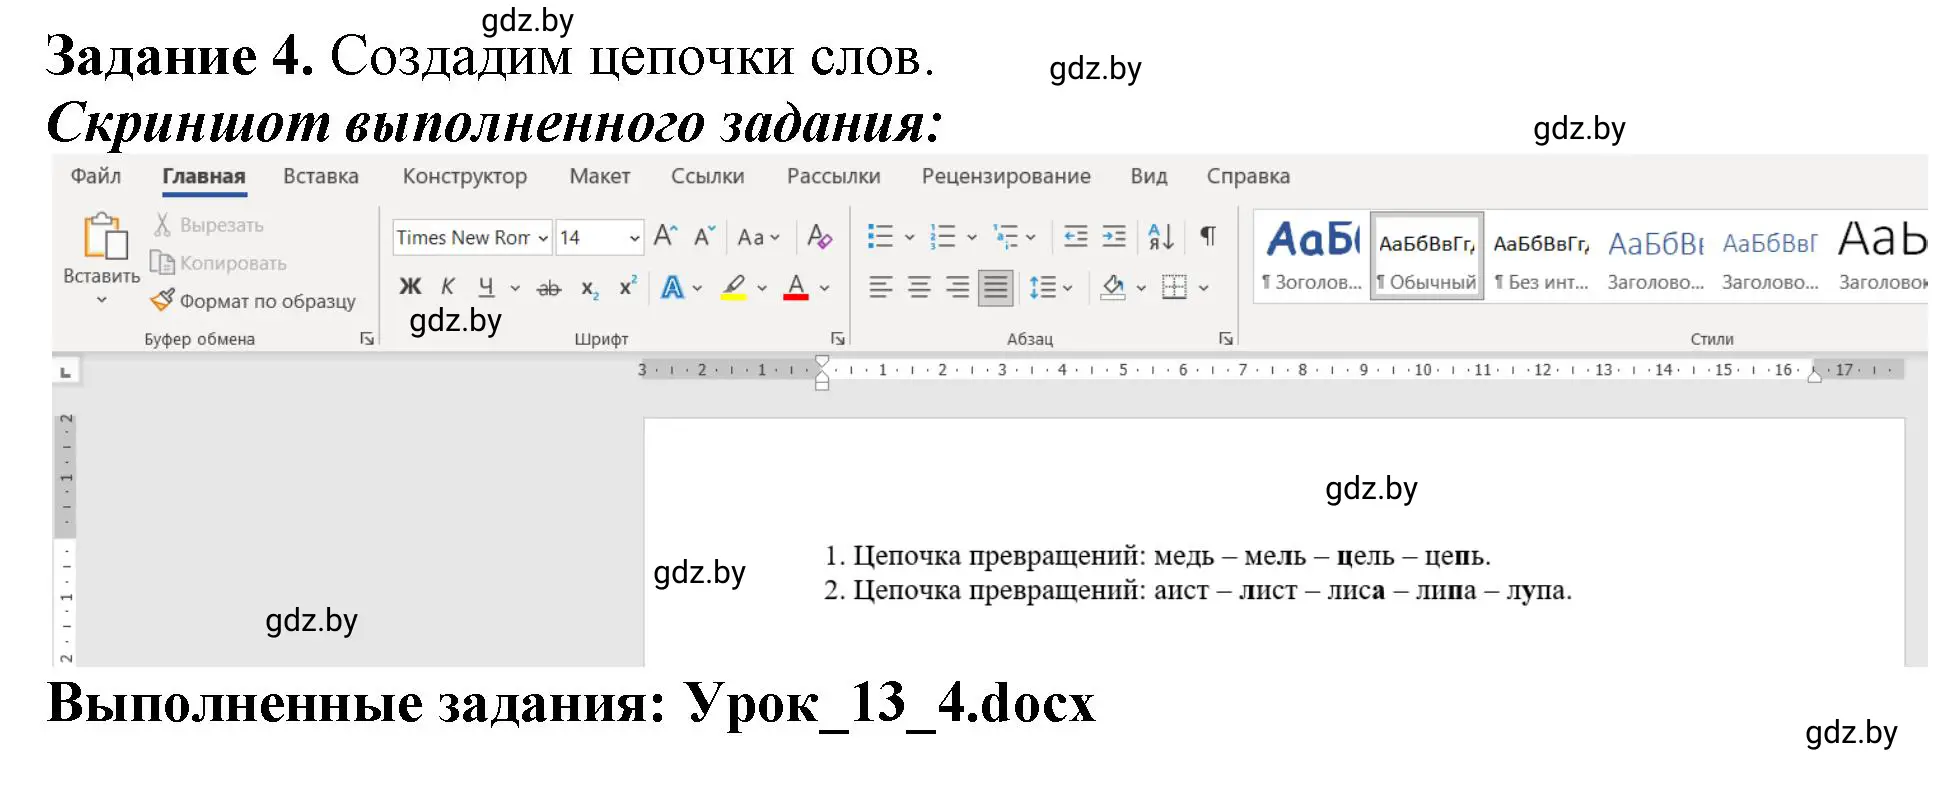Click the borders grid icon
The image size is (1954, 787).
[x=1175, y=288]
